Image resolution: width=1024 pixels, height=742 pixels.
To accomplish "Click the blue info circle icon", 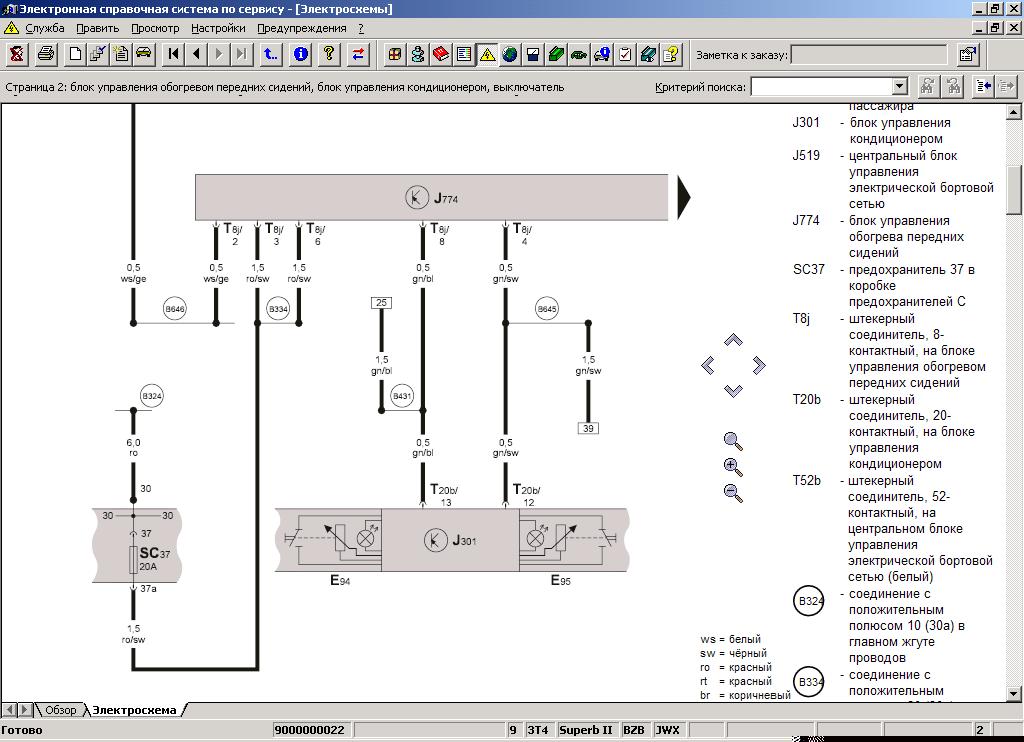I will point(300,54).
